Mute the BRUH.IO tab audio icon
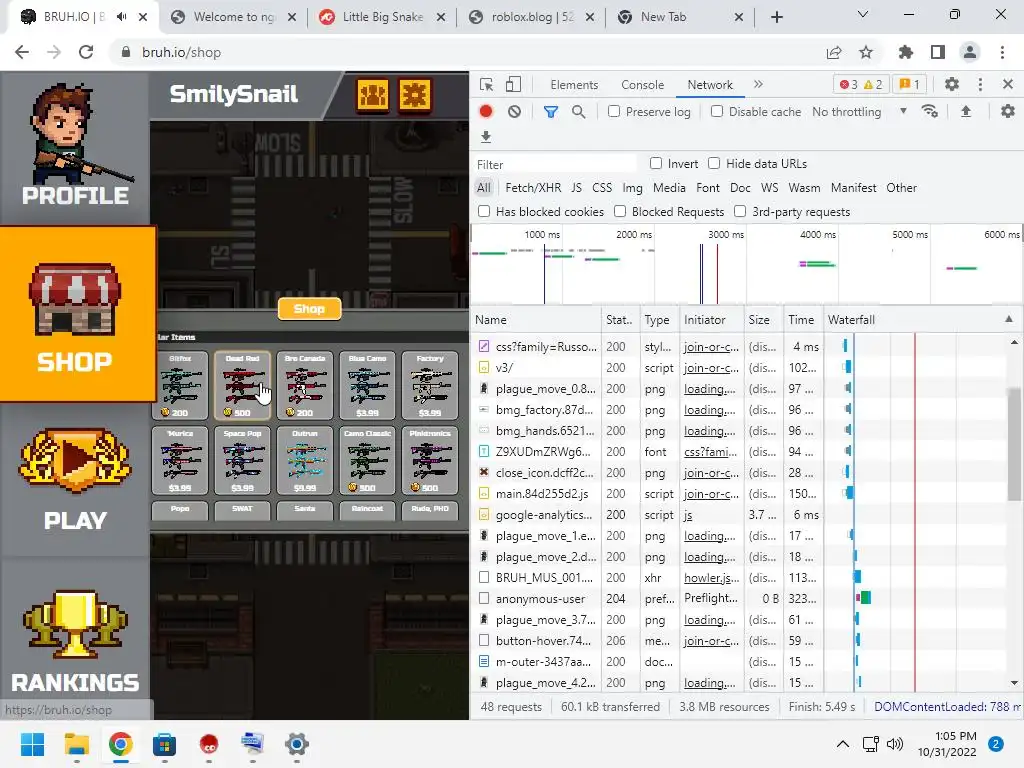The height and width of the screenshot is (768, 1024). [121, 17]
